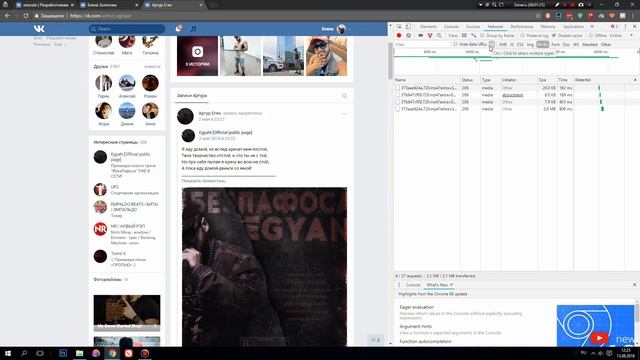Select the 7.9 KB 376647cf08.720.mp4 request checkbox
This screenshot has width=640, height=360.
point(398,102)
